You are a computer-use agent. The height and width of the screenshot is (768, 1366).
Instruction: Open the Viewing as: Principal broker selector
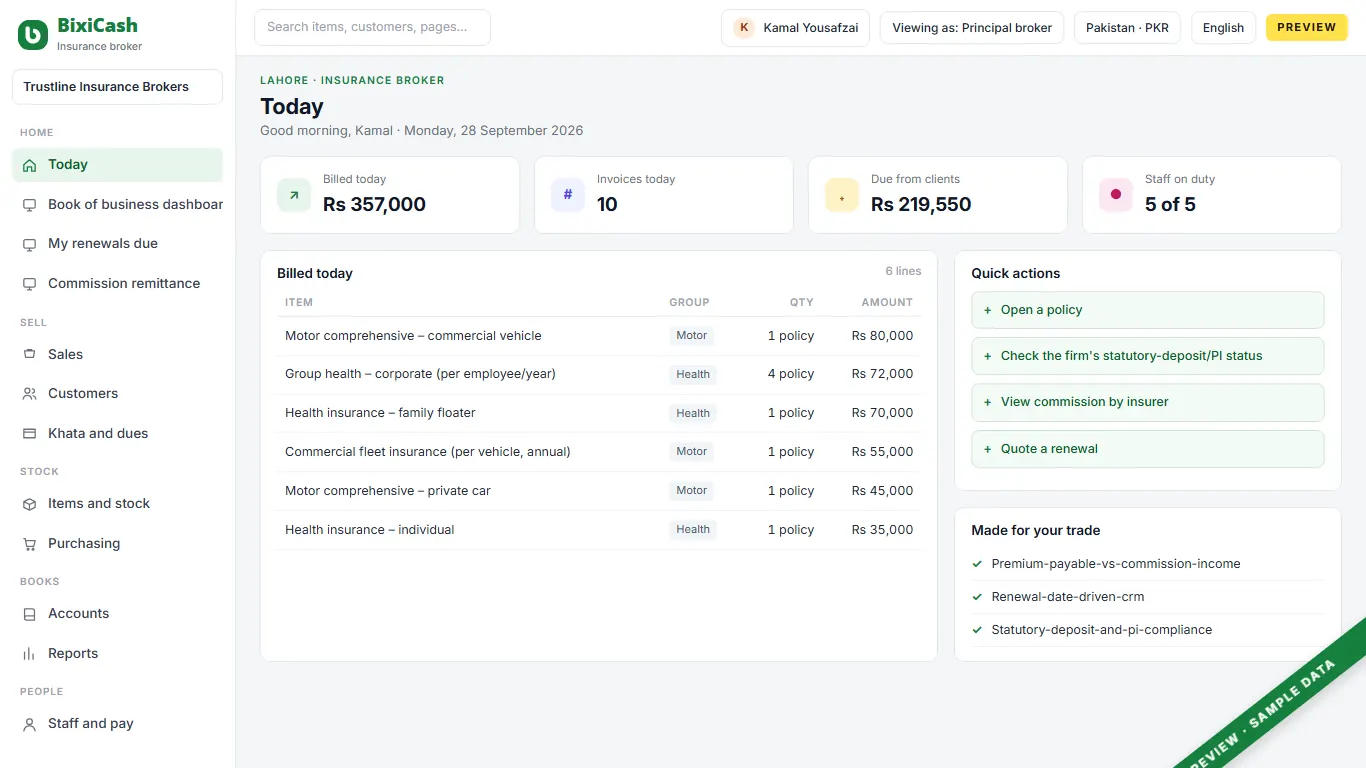(972, 28)
